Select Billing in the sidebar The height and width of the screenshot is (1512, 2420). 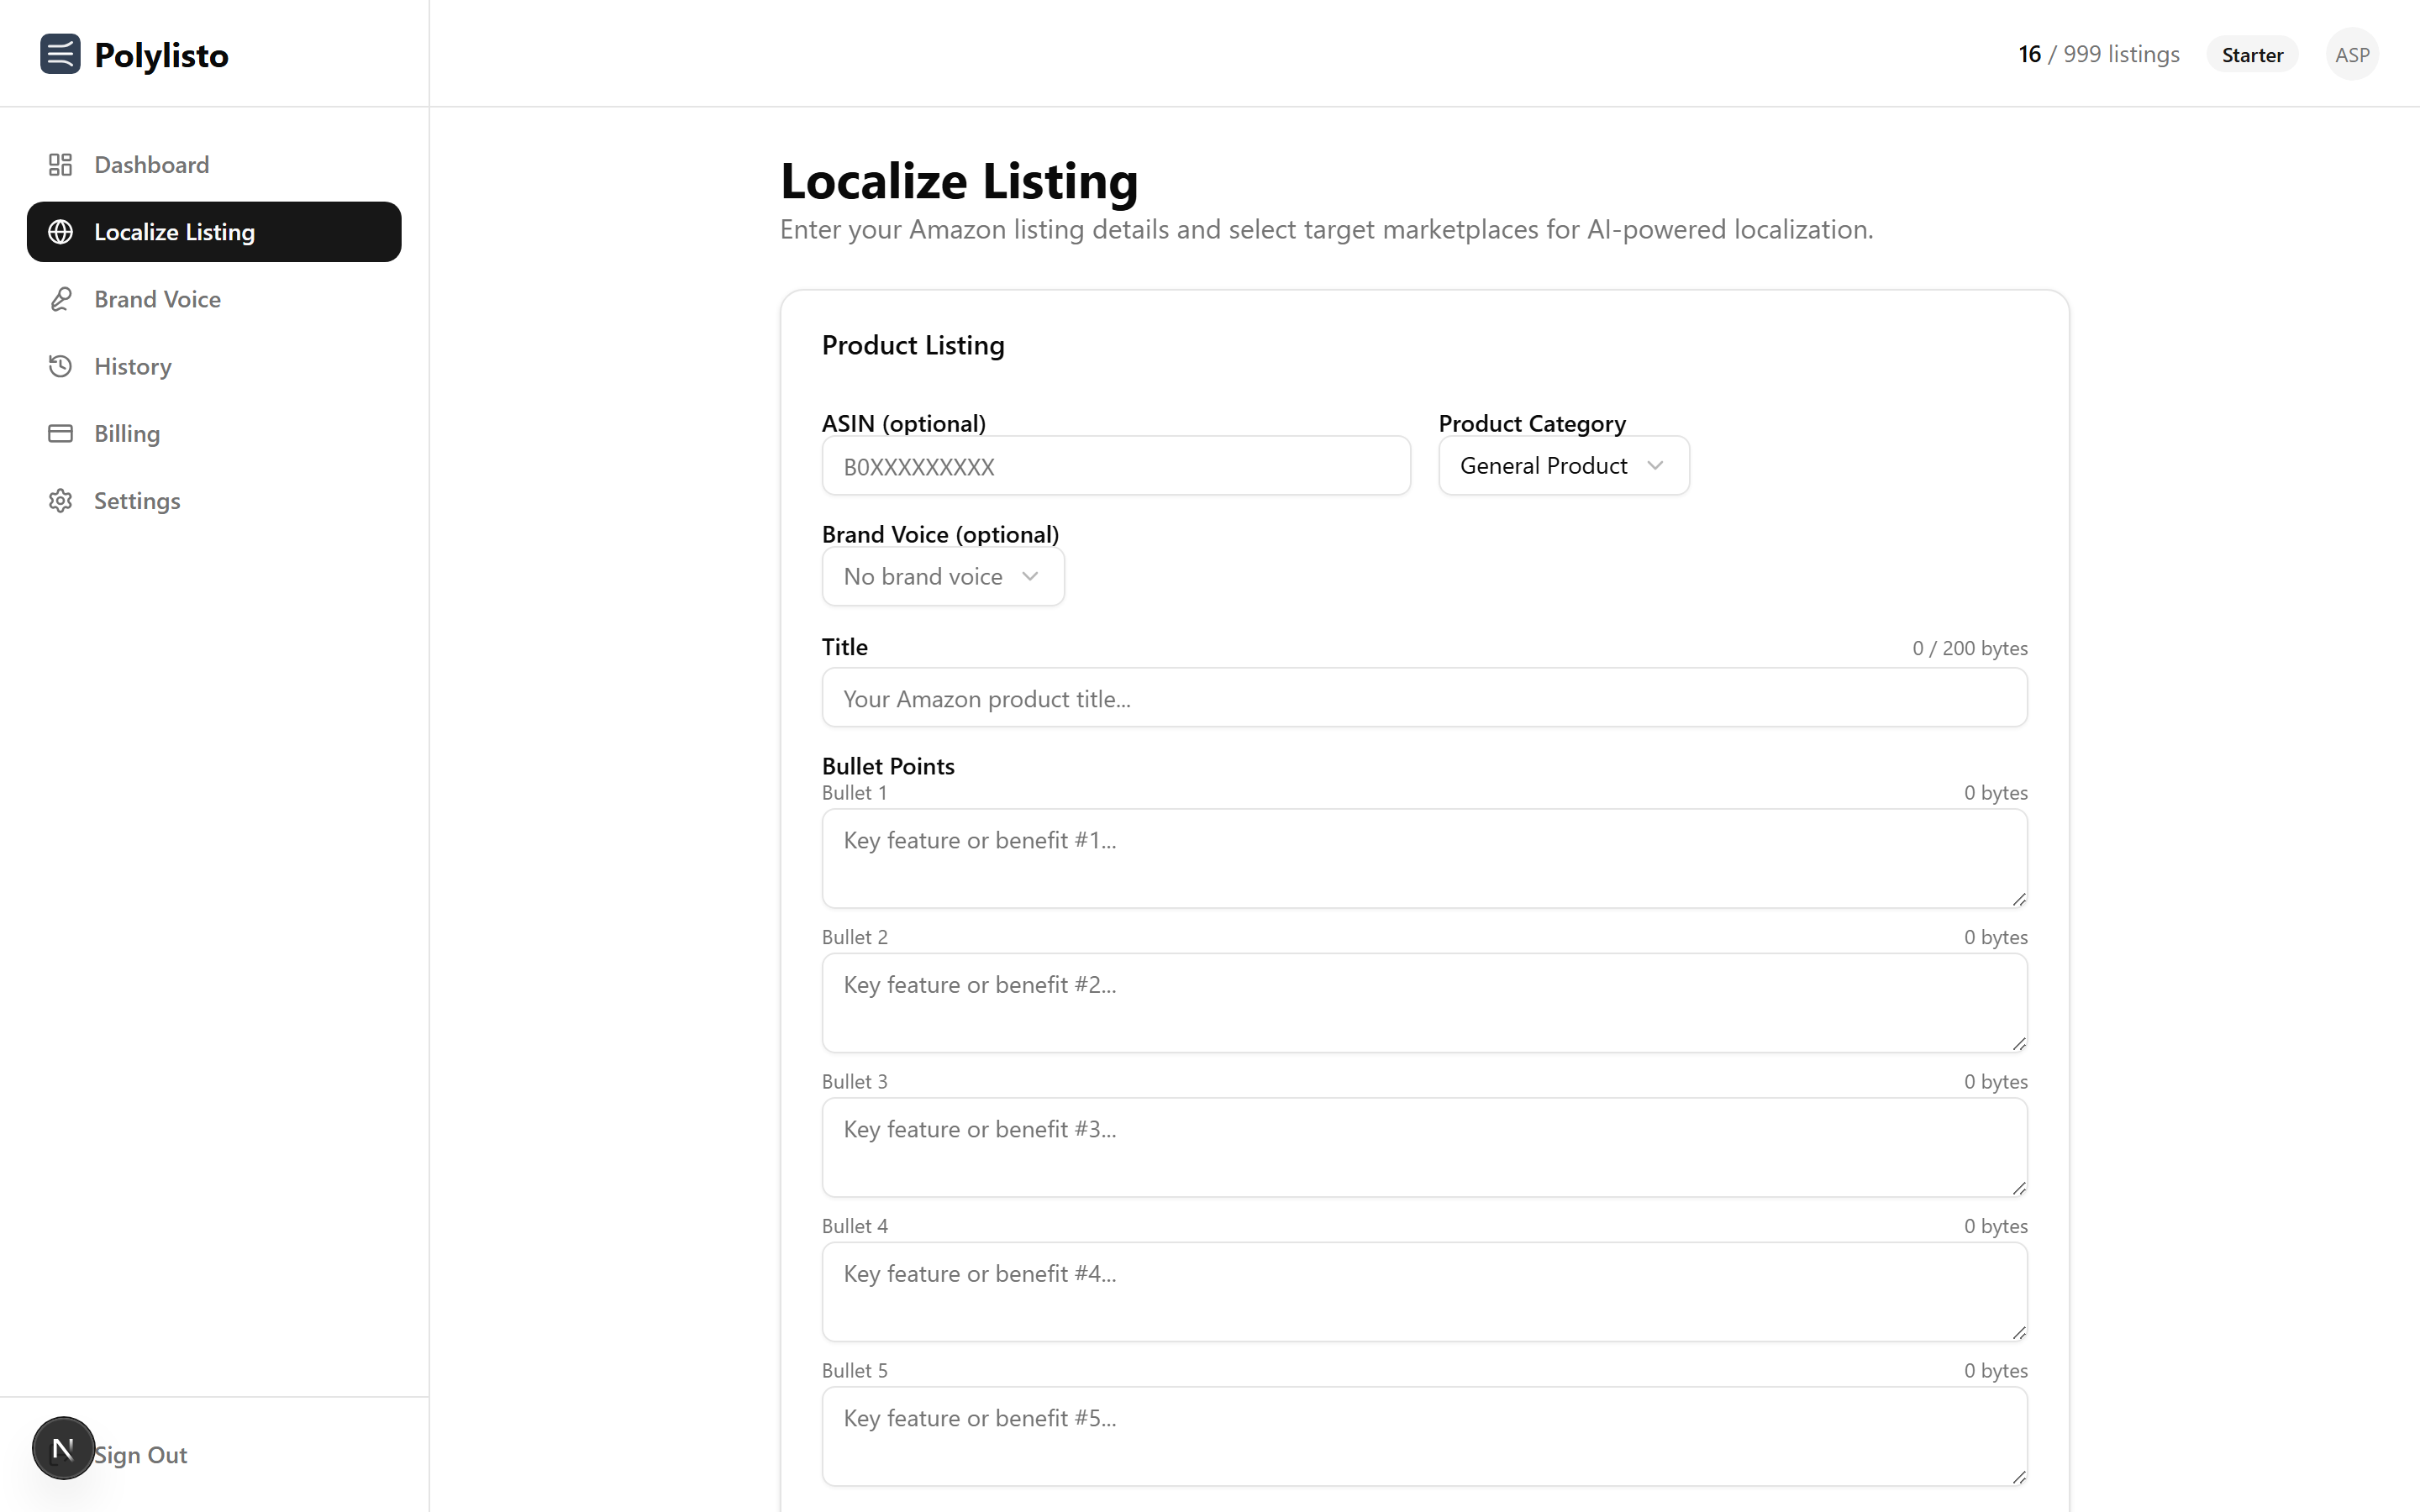point(127,433)
